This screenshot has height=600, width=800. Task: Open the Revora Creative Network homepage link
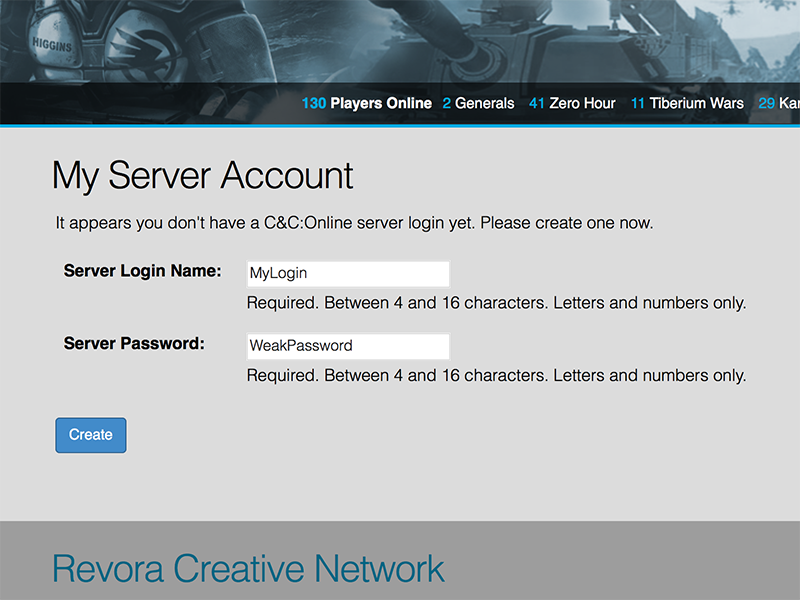[247, 568]
